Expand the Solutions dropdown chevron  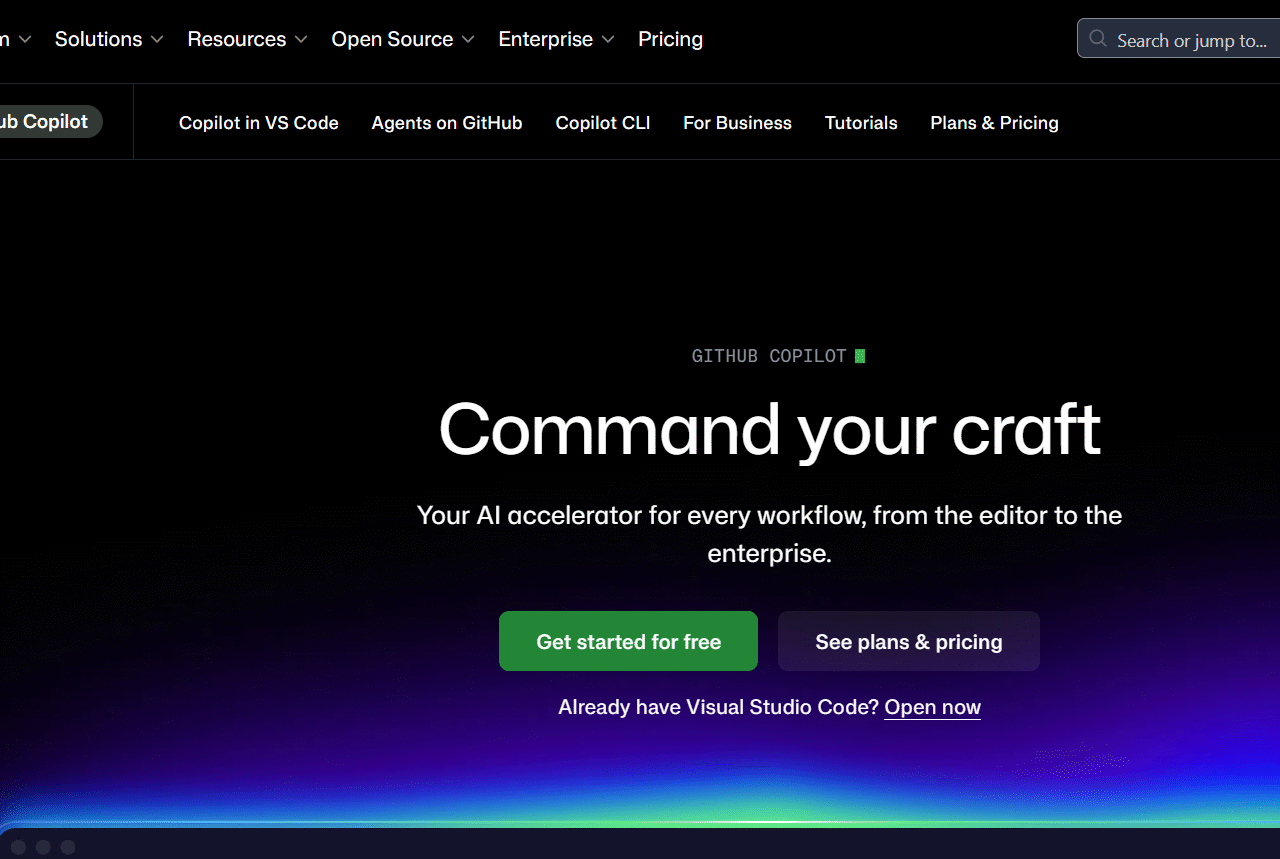coord(157,39)
